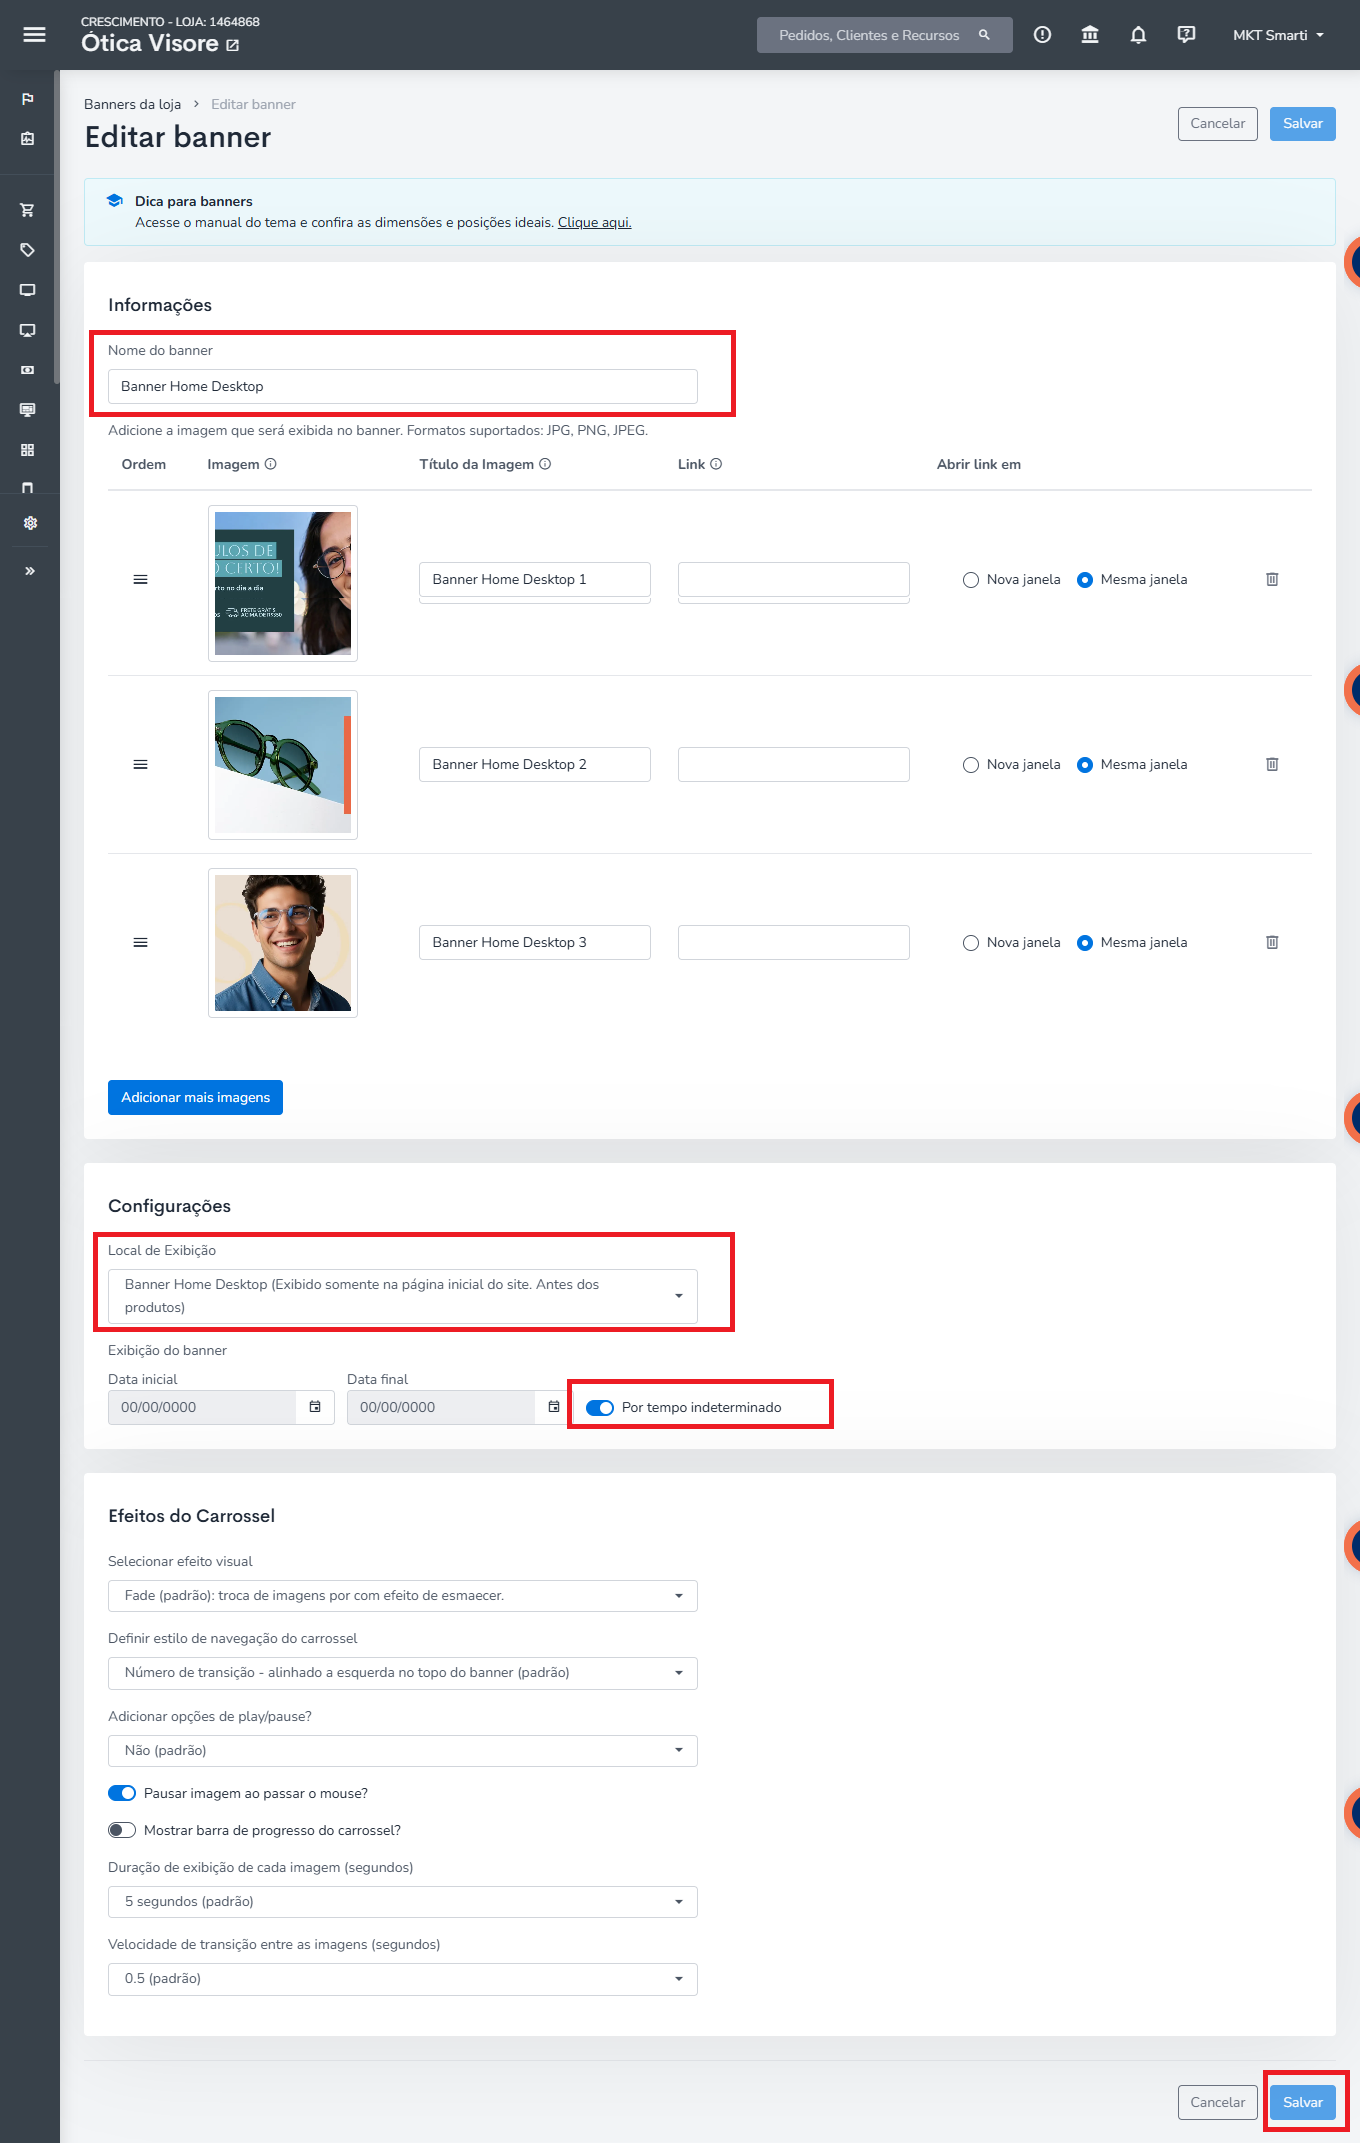Open the MKT Smarti account menu
The width and height of the screenshot is (1360, 2143).
[x=1278, y=35]
